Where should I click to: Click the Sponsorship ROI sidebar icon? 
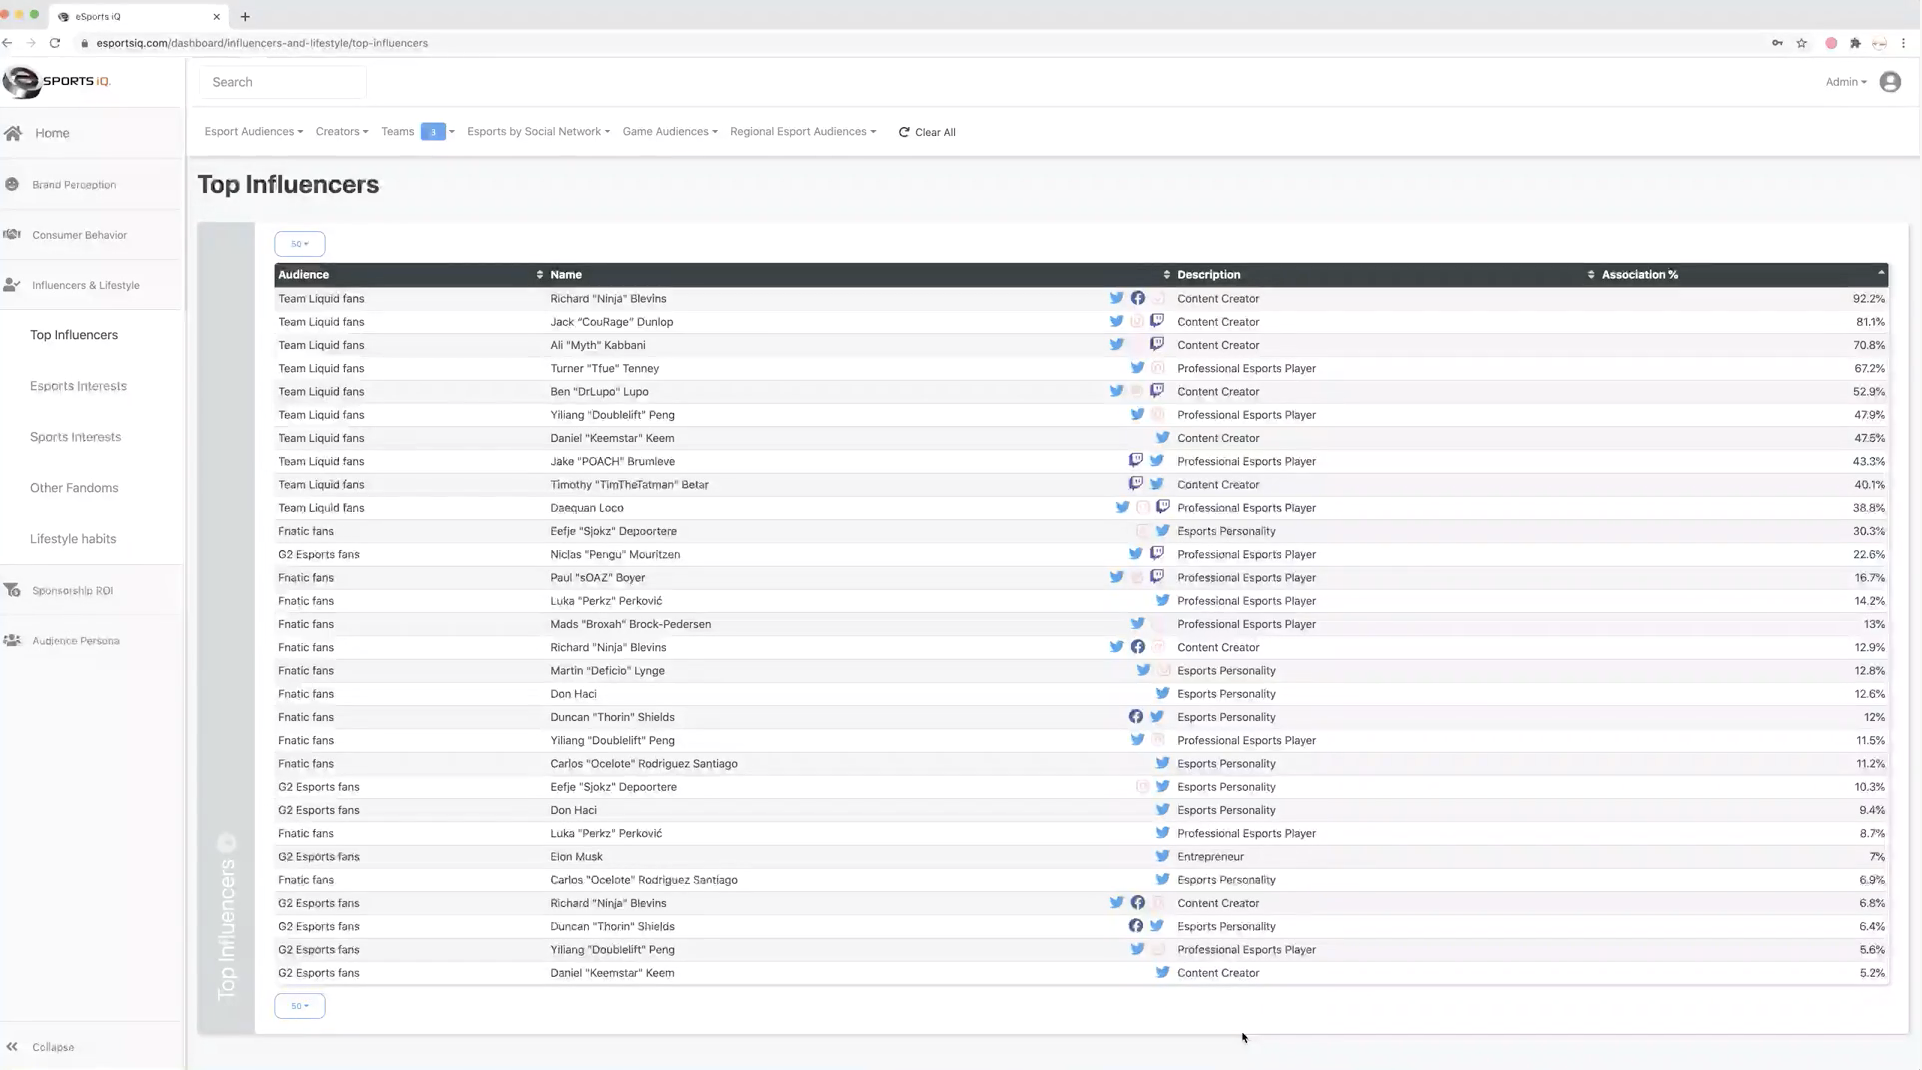pos(12,590)
